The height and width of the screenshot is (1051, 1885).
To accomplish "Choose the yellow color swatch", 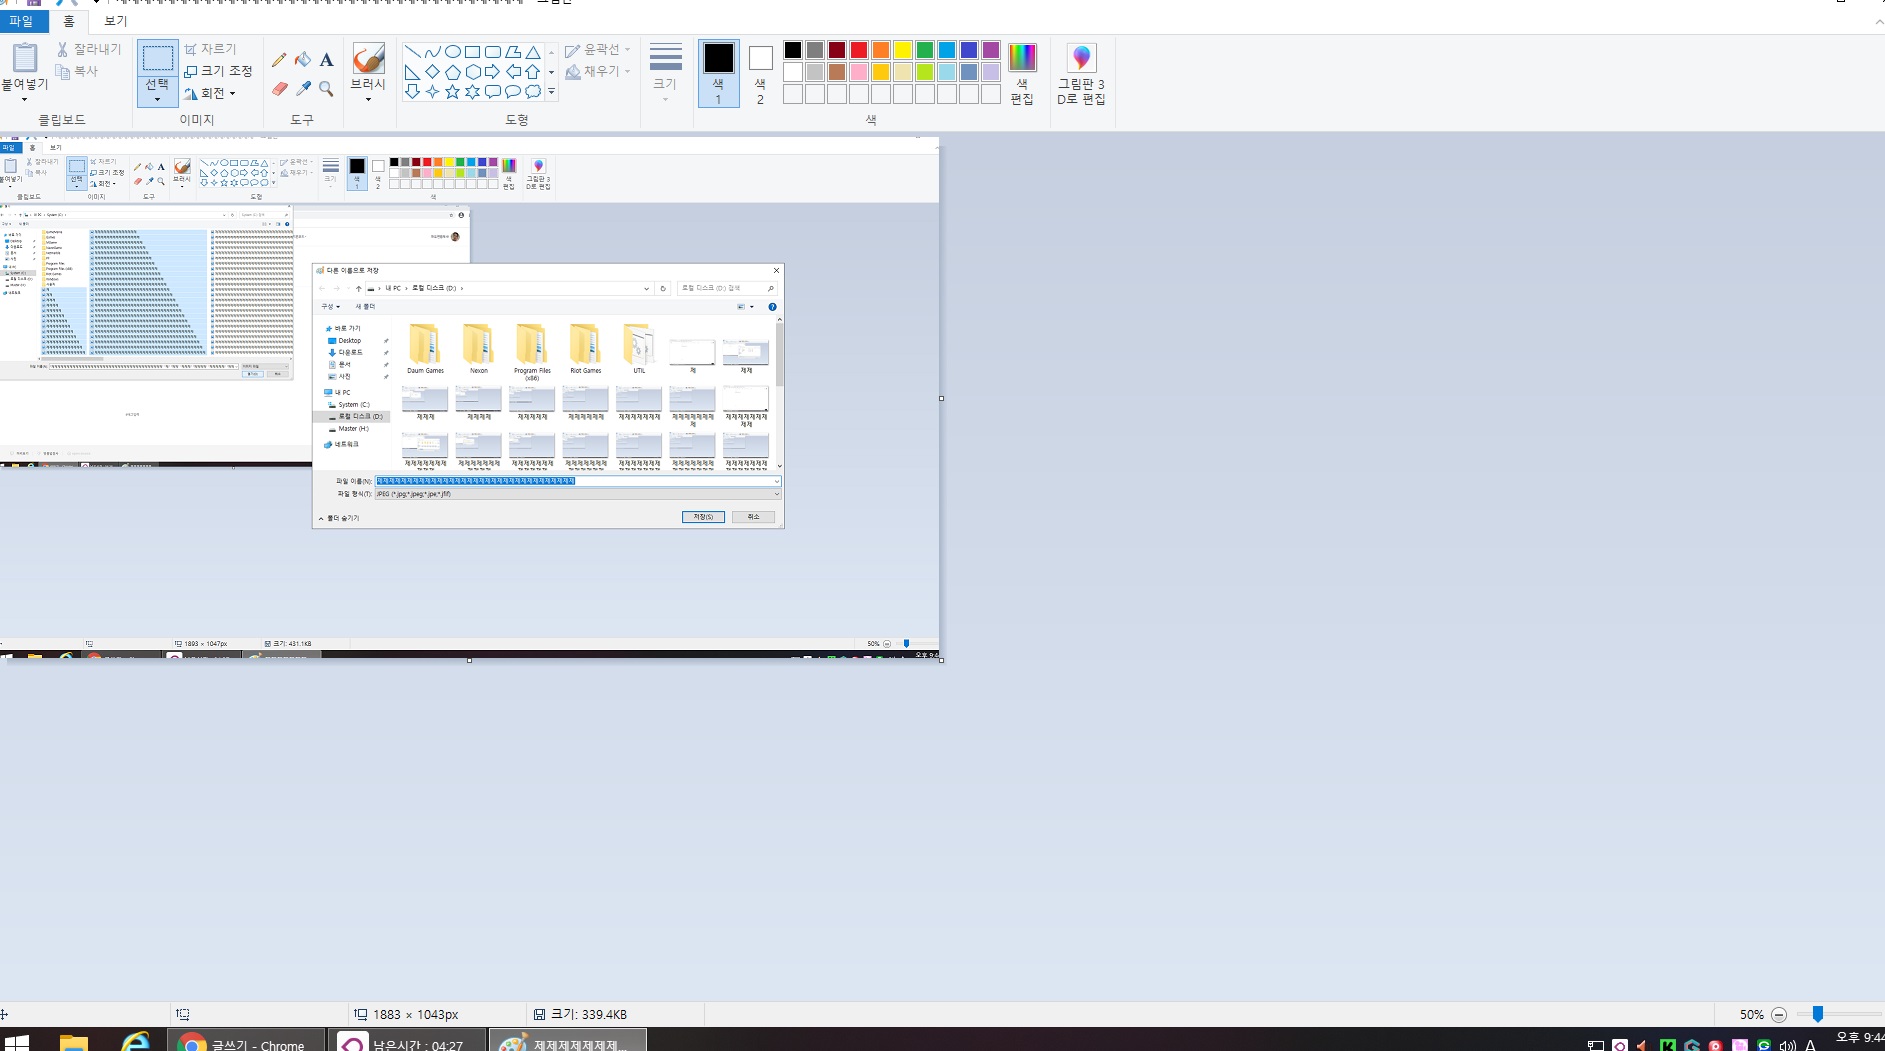I will 903,50.
